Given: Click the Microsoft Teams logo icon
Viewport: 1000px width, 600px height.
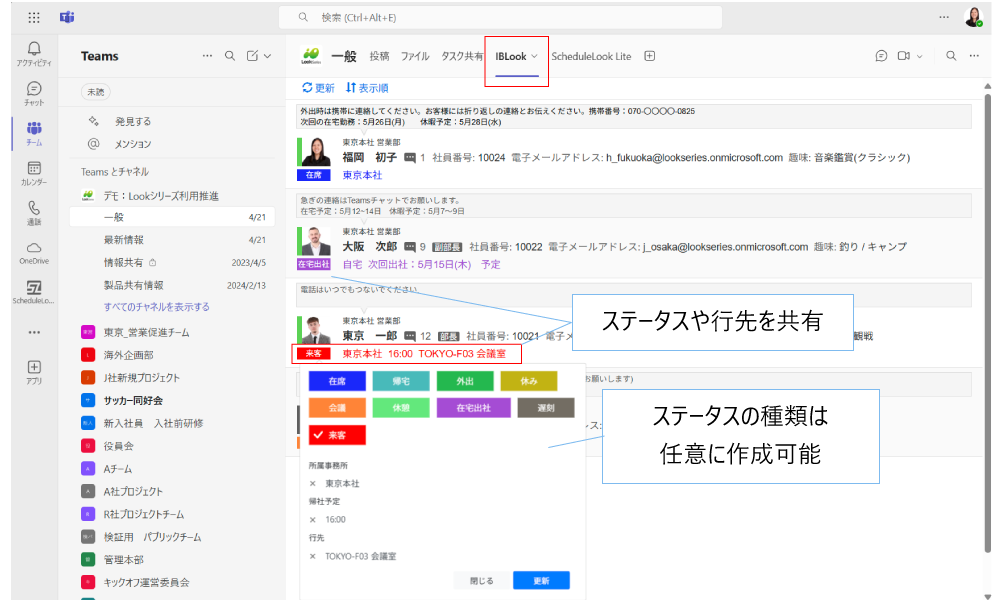Looking at the screenshot, I should [x=67, y=17].
